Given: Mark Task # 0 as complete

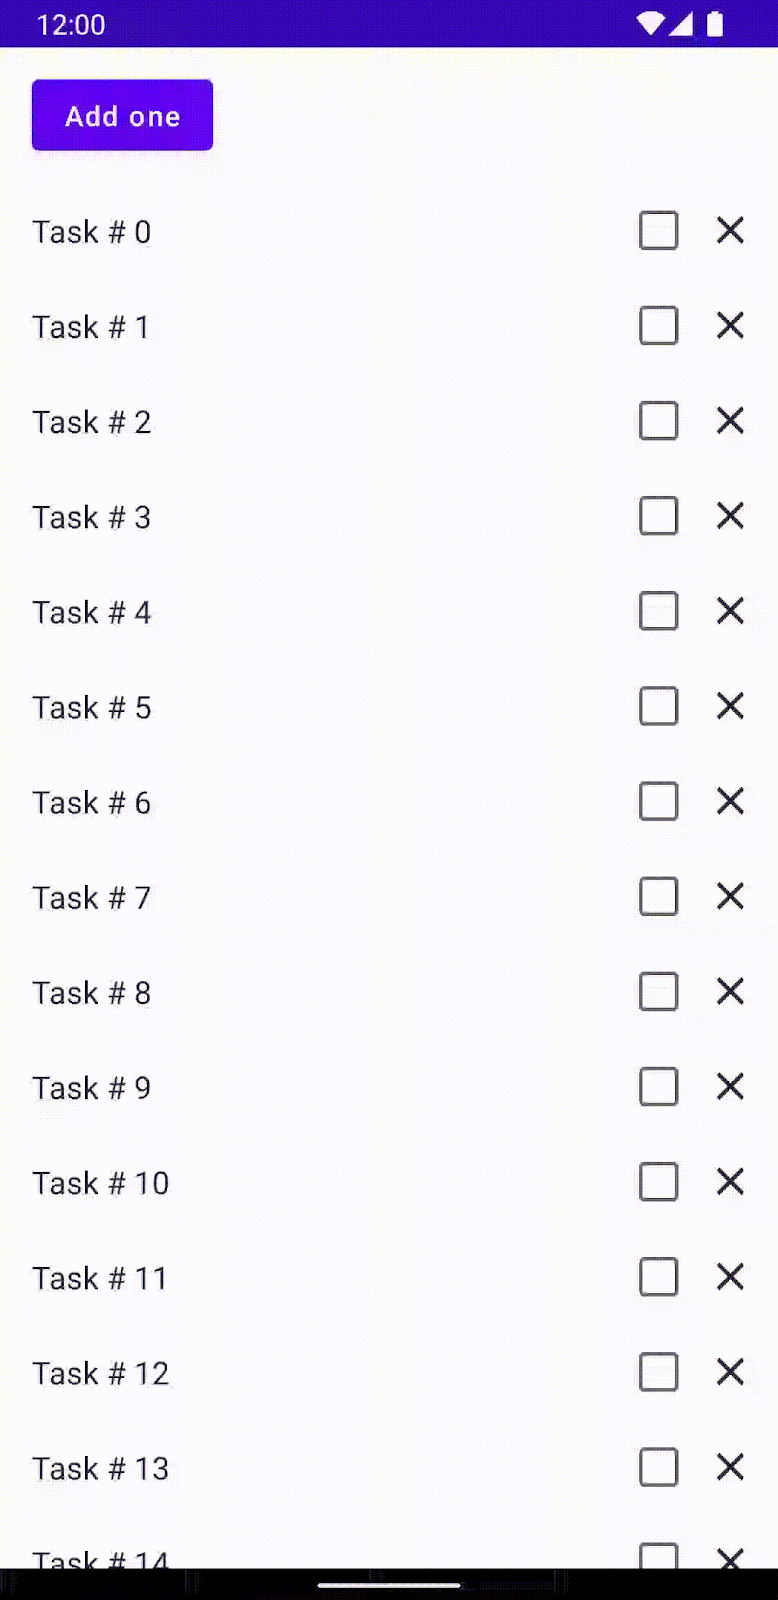Looking at the screenshot, I should [x=658, y=231].
